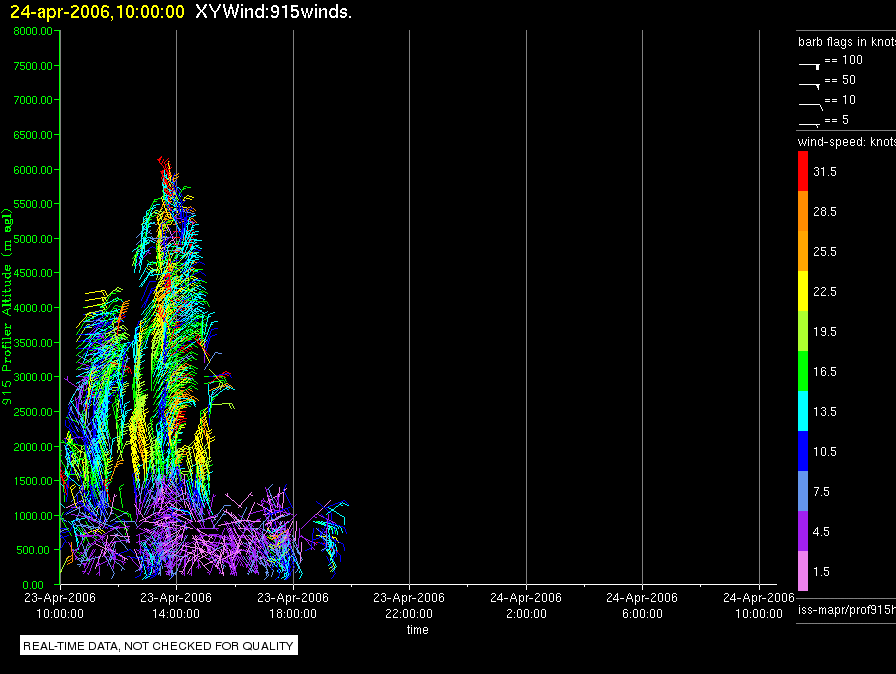This screenshot has height=674, width=896.
Task: Click the 23-Apr-2006 10:00:00 time label
Action: coord(60,605)
